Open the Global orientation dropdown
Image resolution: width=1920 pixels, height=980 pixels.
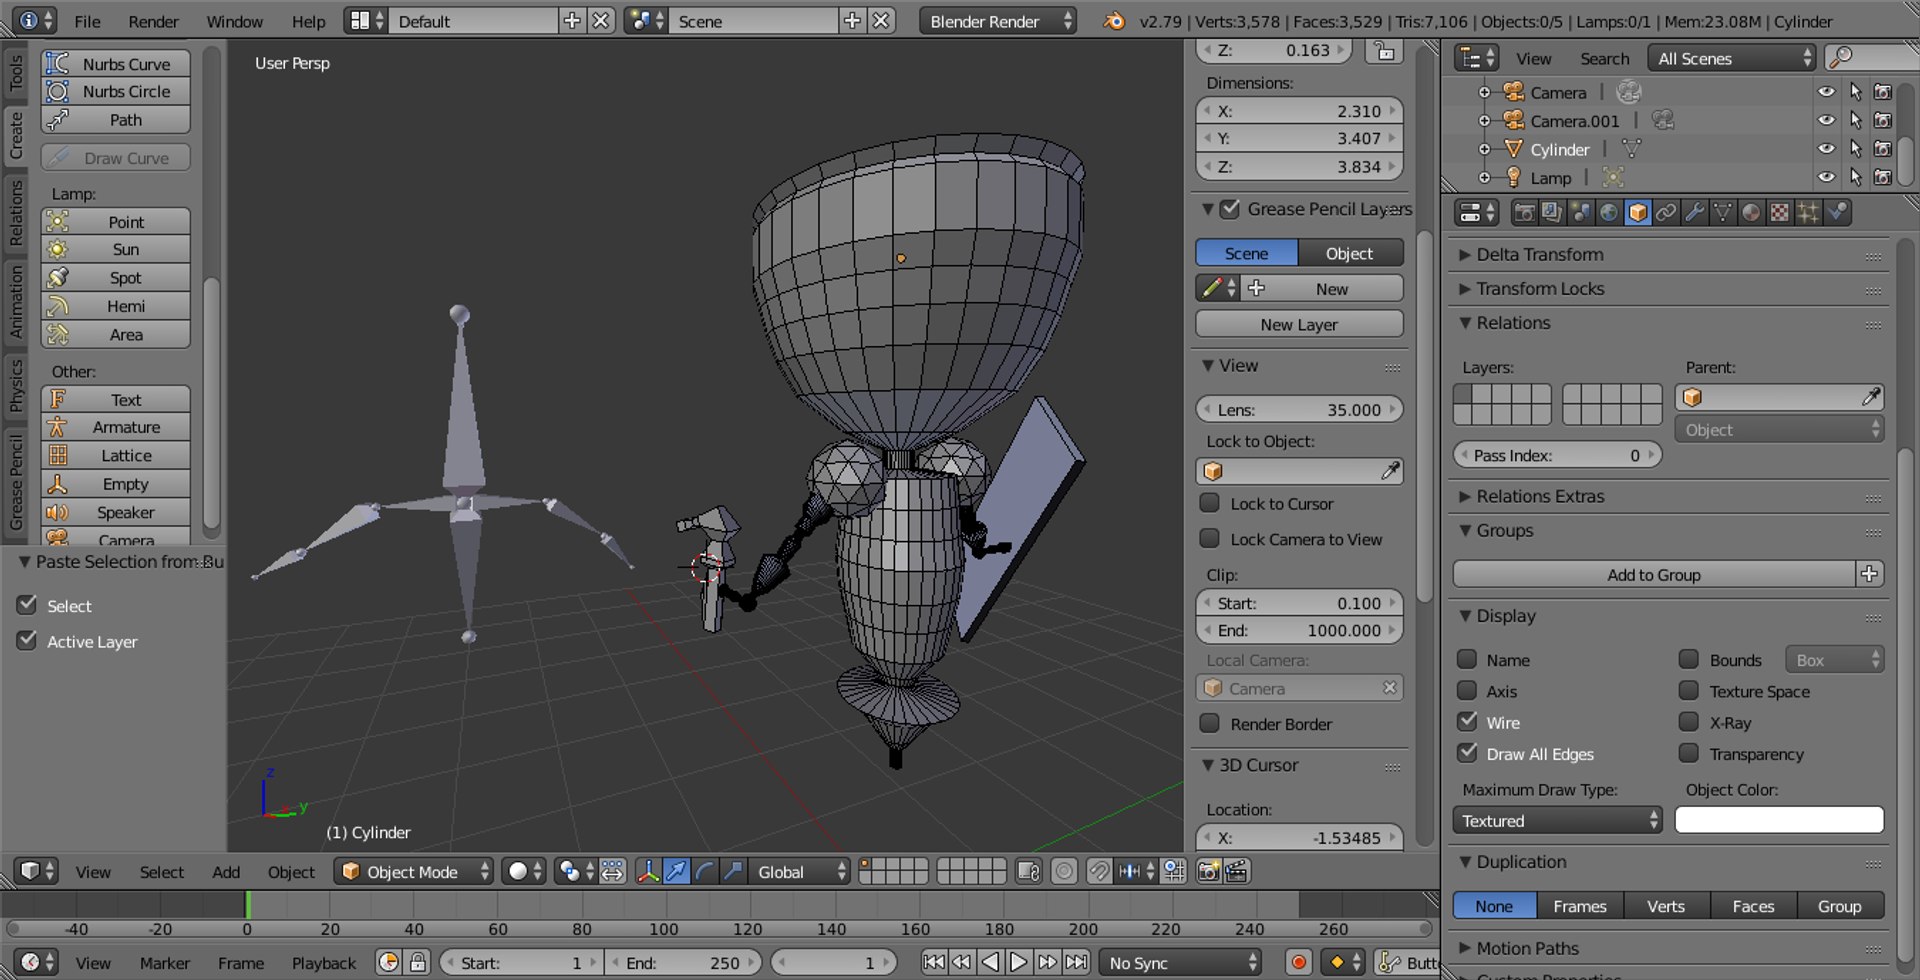pyautogui.click(x=802, y=871)
